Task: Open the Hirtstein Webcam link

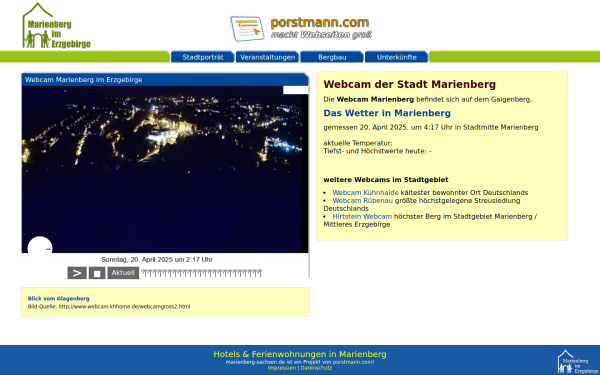Action: pos(362,216)
